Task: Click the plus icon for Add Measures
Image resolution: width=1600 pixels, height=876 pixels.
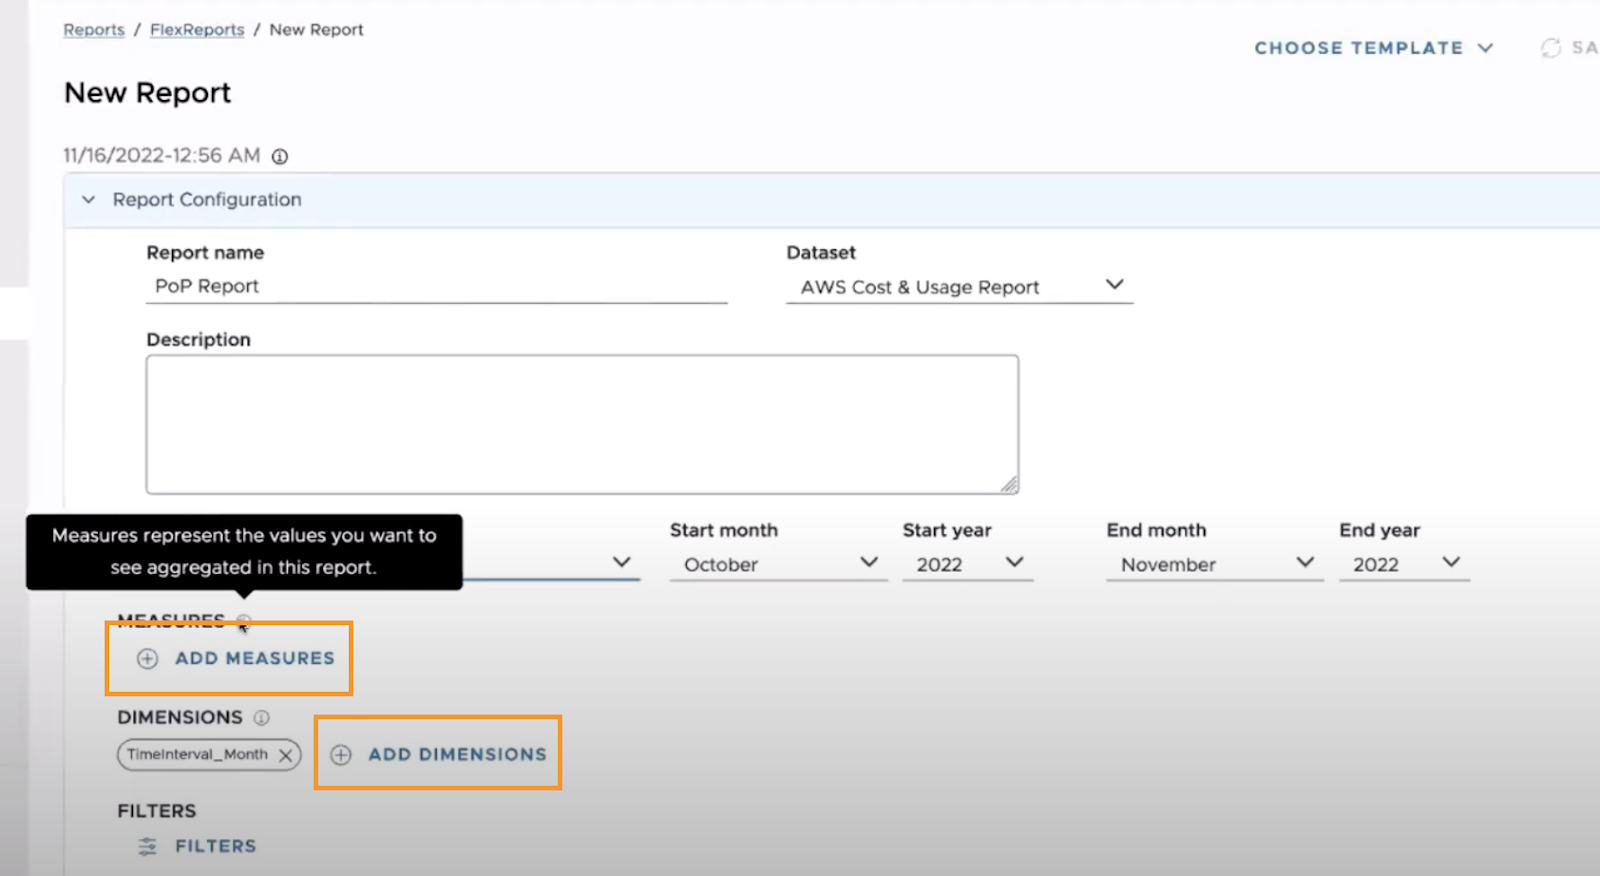Action: [x=147, y=658]
